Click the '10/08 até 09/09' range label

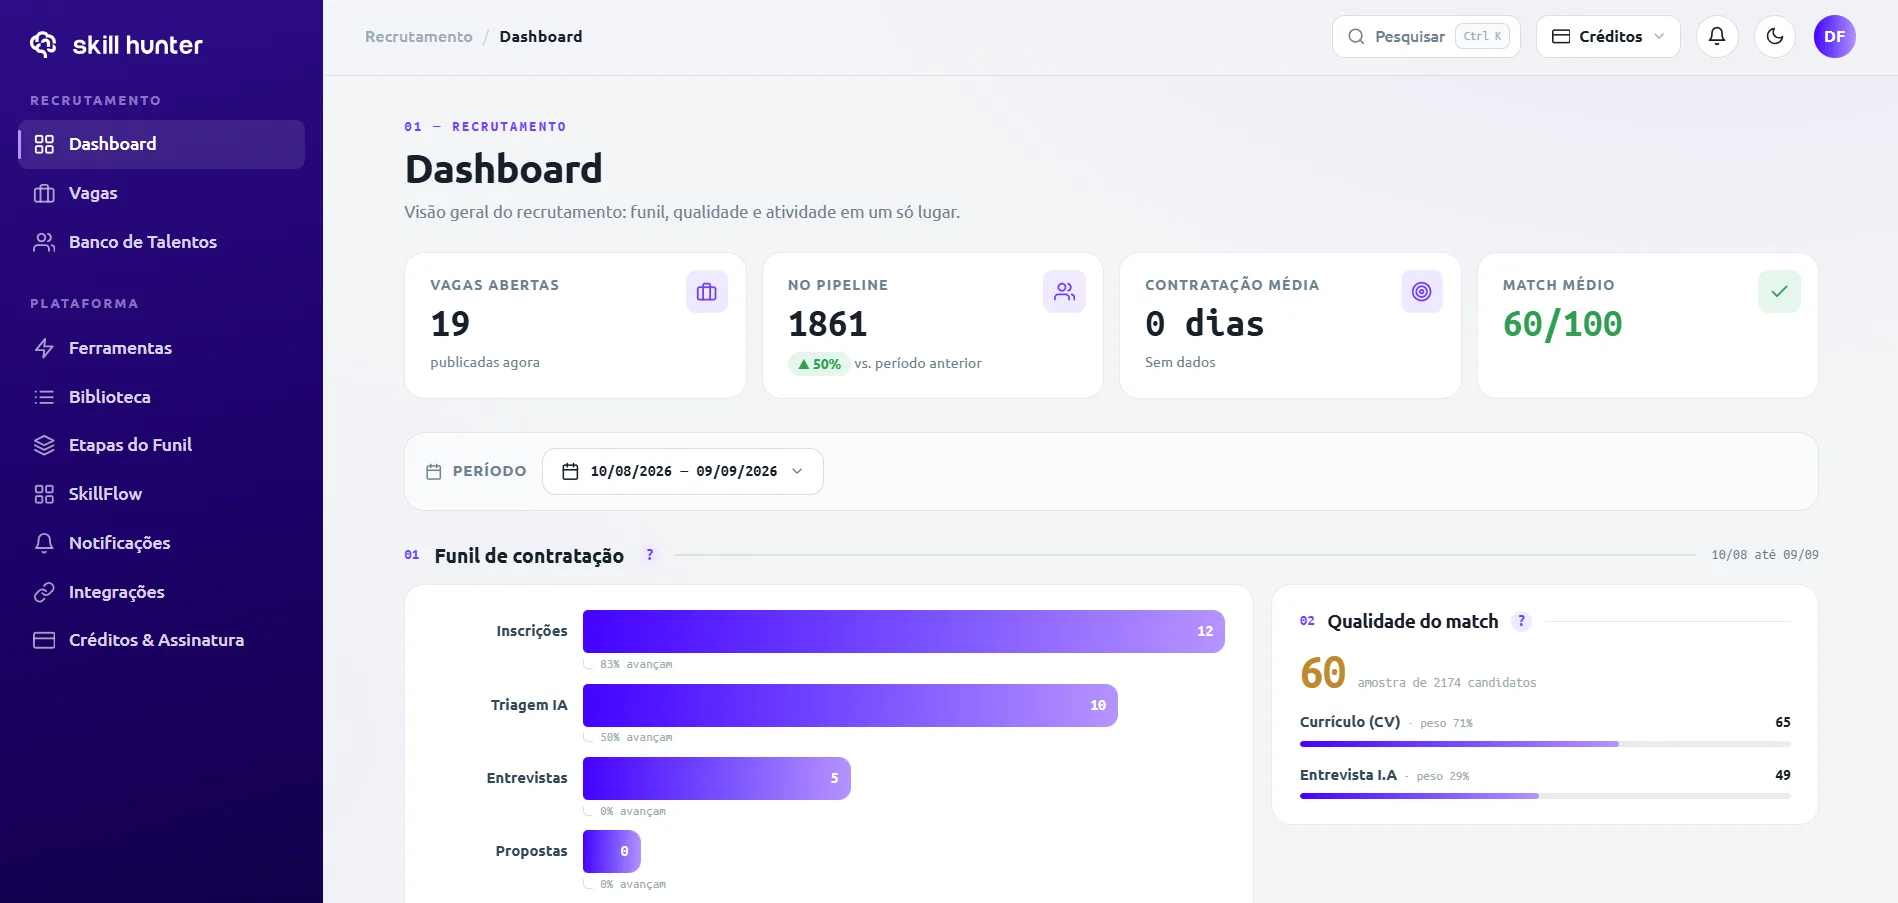coord(1765,555)
